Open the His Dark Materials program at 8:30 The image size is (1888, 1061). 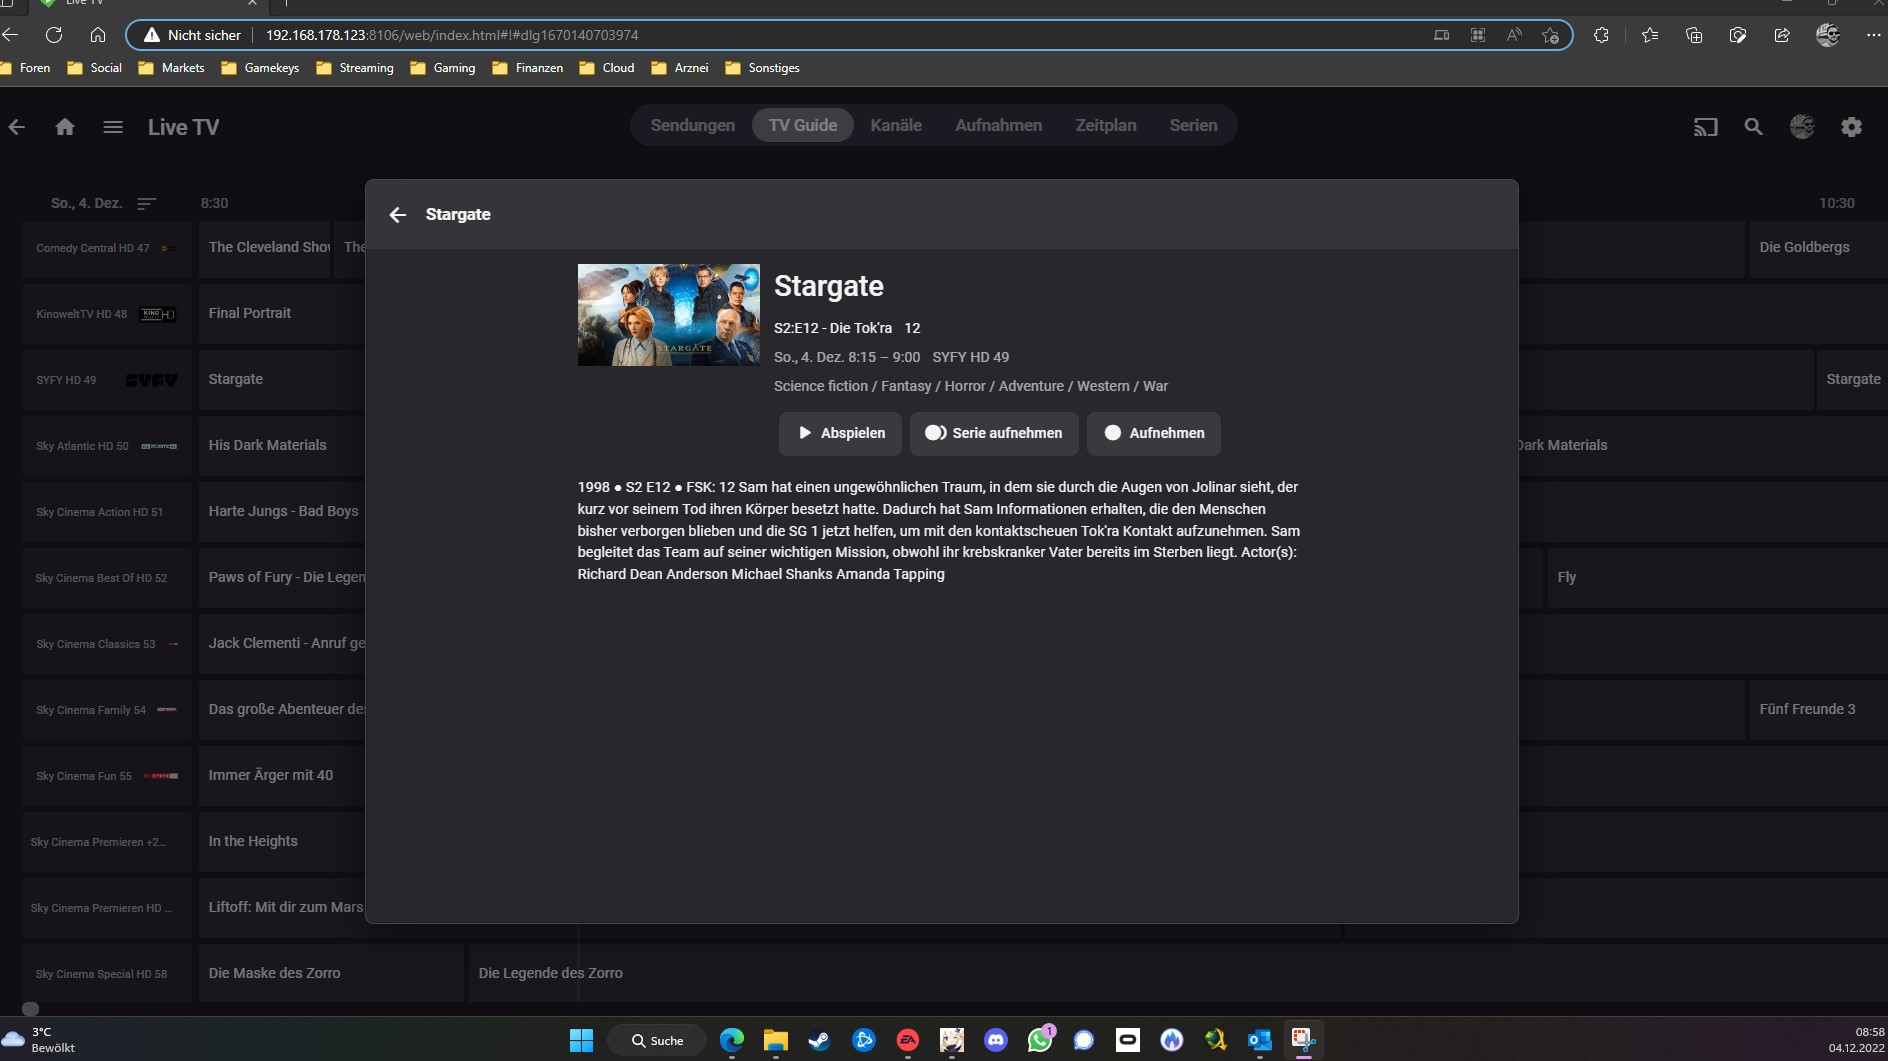click(282, 446)
